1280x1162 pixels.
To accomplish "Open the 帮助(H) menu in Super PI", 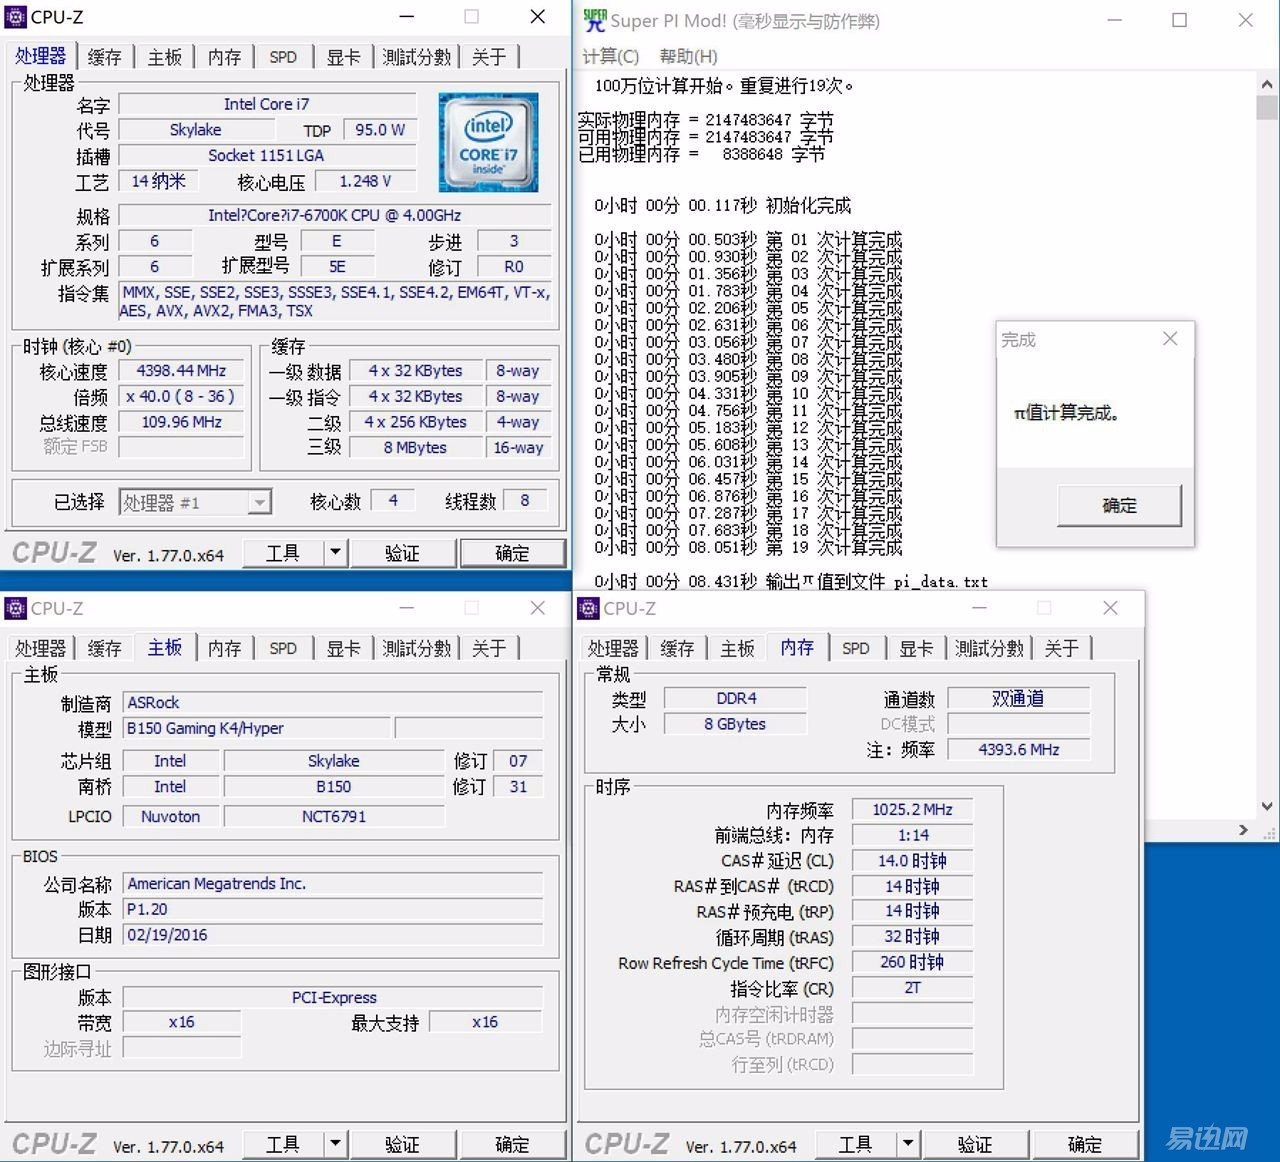I will click(x=688, y=56).
